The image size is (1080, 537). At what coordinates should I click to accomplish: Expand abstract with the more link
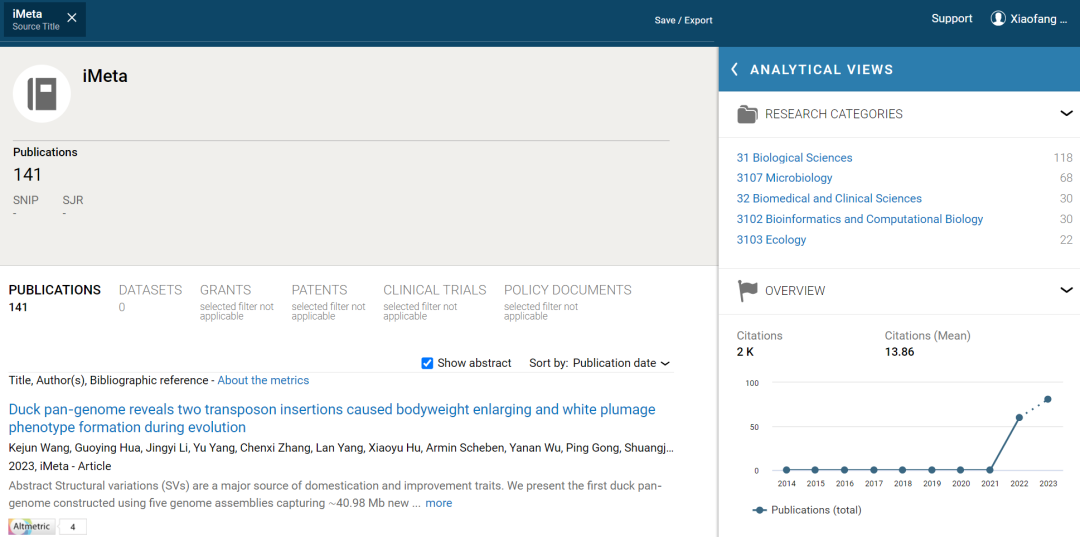click(x=439, y=503)
